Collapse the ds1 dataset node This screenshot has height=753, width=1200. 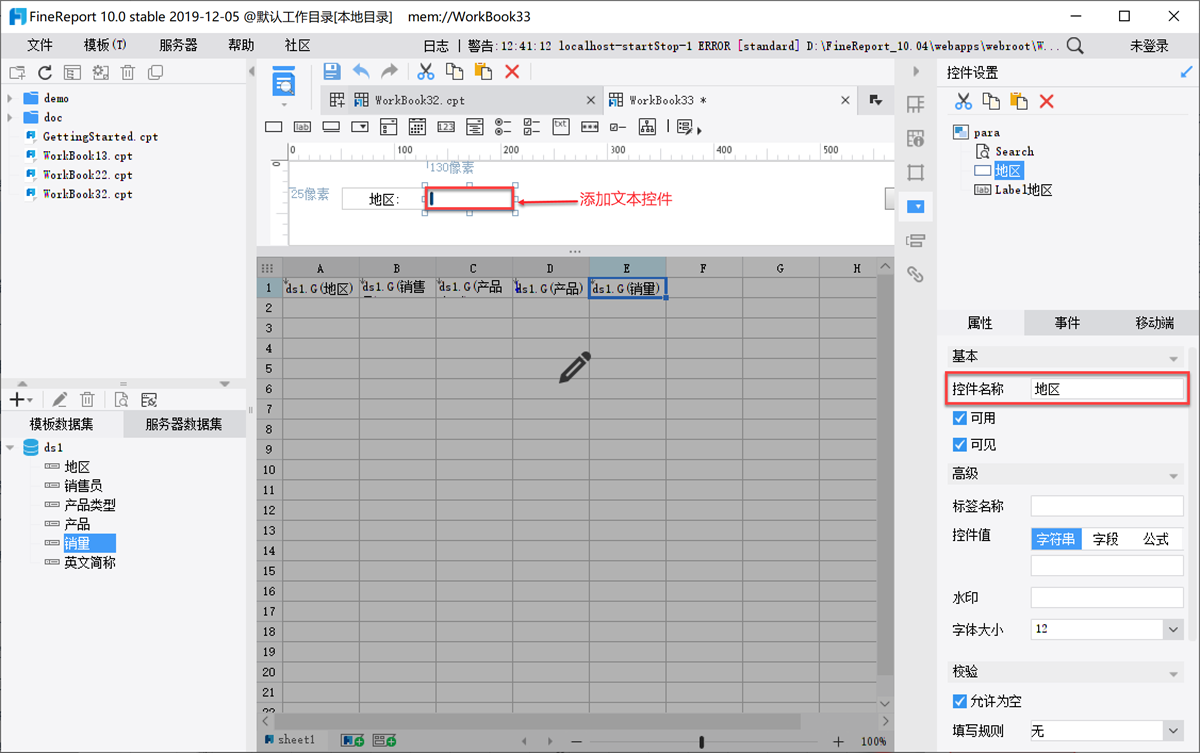(x=10, y=447)
